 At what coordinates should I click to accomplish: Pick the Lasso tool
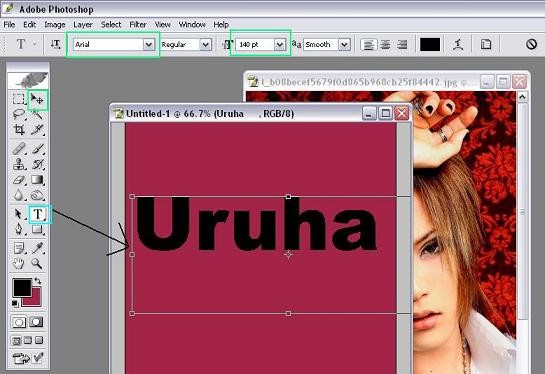tap(19, 114)
